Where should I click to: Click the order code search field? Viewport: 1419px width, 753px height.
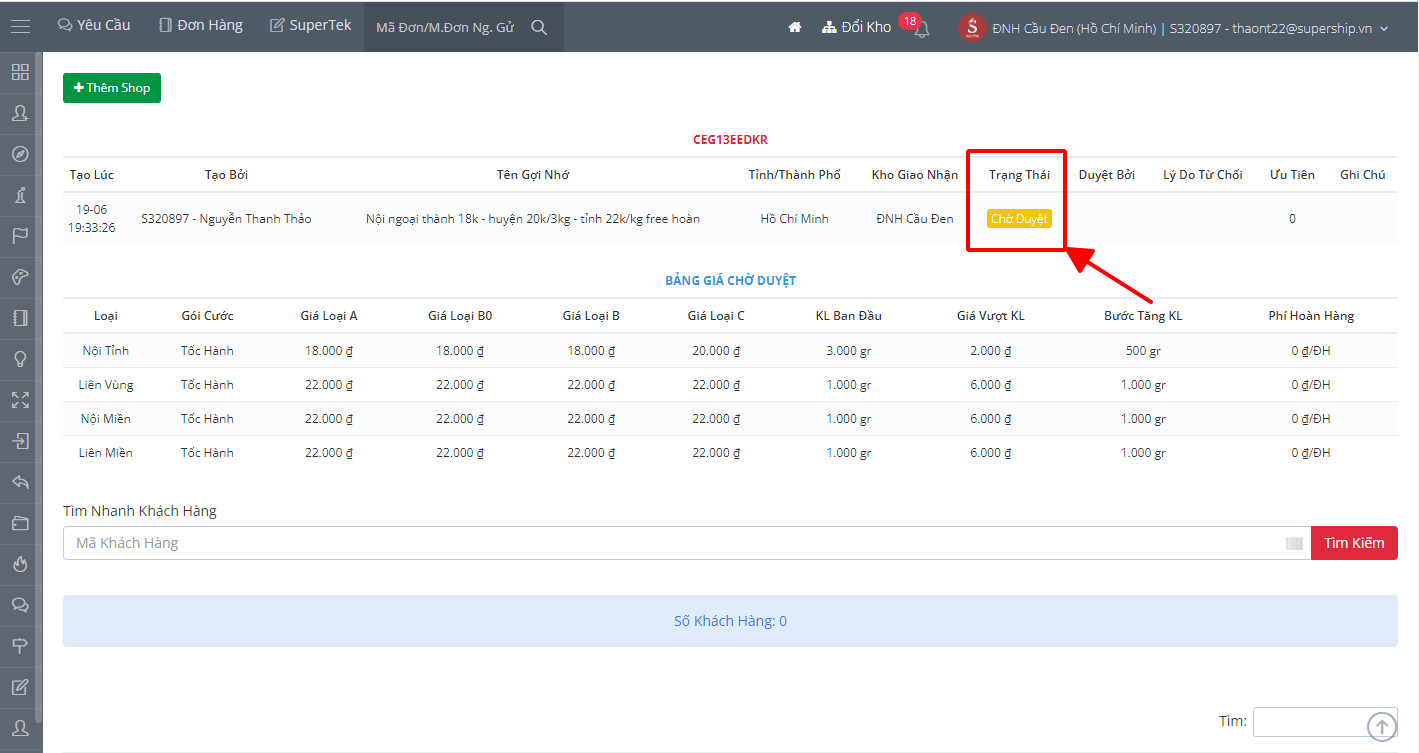pos(445,27)
